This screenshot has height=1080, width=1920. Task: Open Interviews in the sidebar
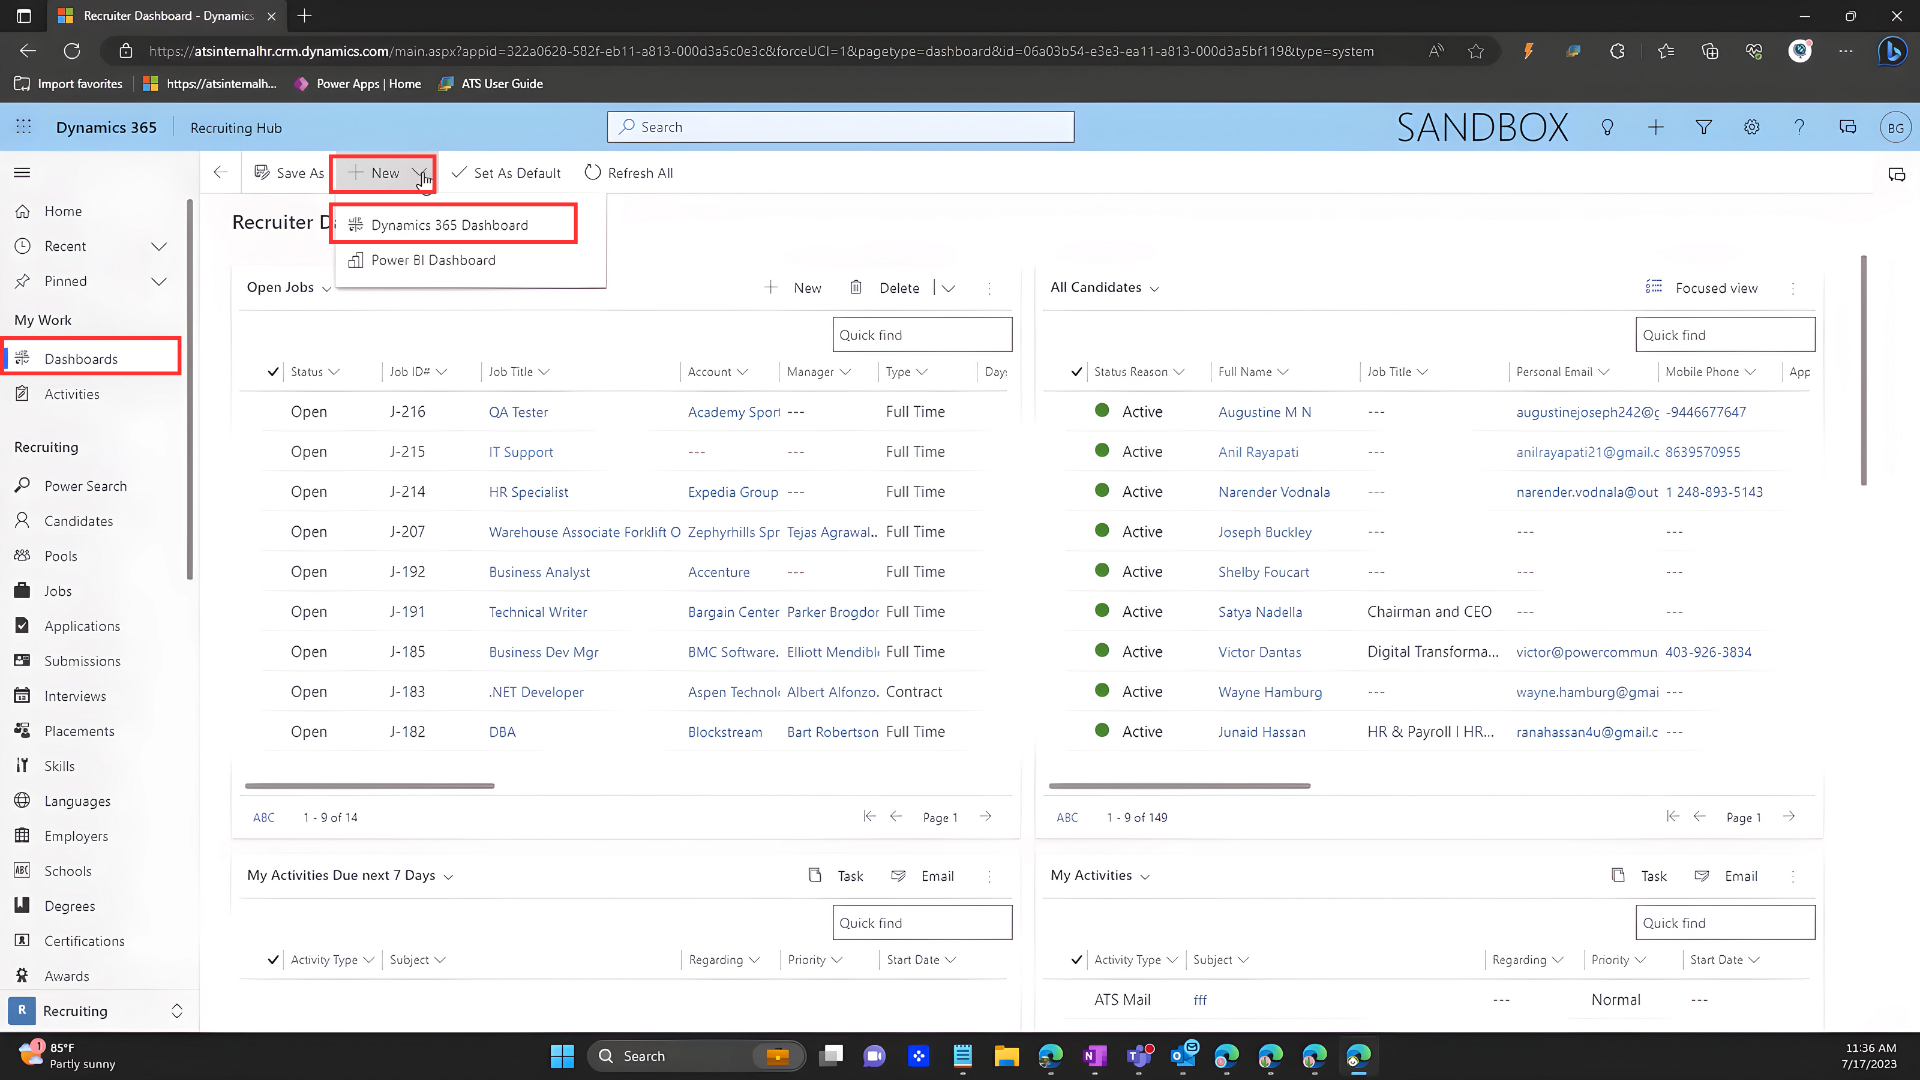tap(75, 696)
